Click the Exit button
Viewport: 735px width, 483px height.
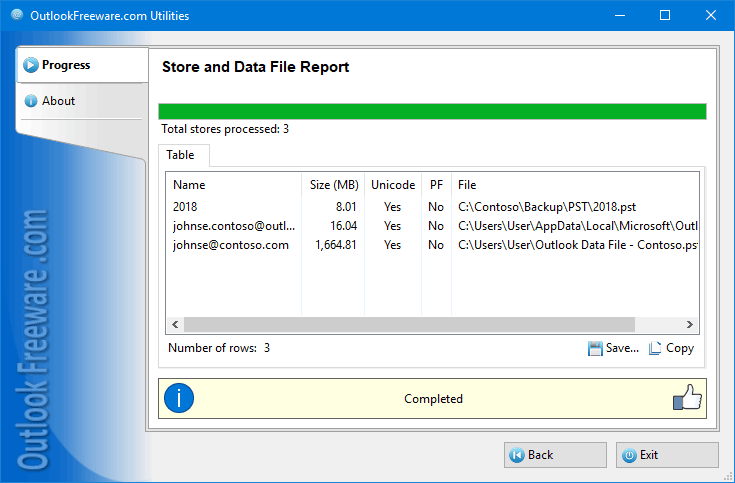(667, 455)
